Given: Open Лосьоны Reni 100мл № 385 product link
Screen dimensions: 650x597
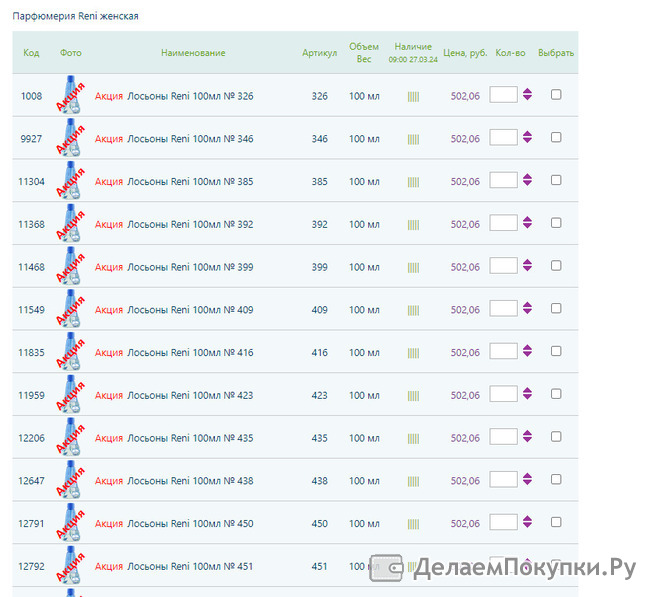Looking at the screenshot, I should 190,182.
